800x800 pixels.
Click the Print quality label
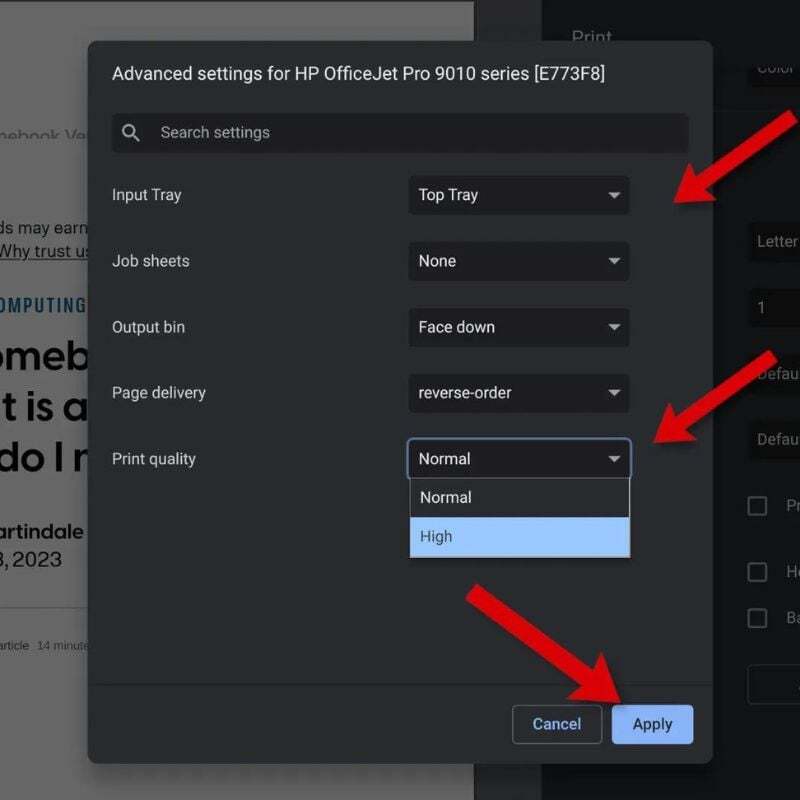[154, 459]
